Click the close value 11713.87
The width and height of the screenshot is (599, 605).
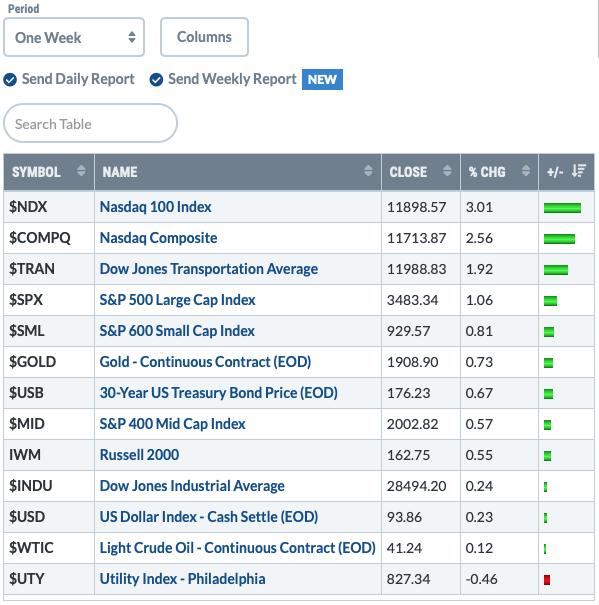[416, 238]
